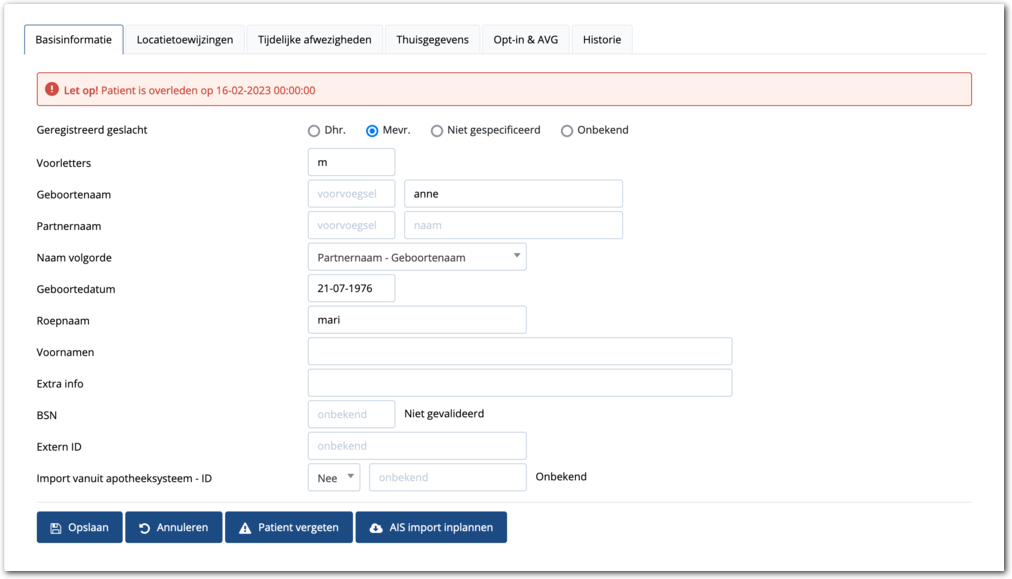Switch to the Locatietoewijzingen tab
The image size is (1012, 579).
click(185, 40)
